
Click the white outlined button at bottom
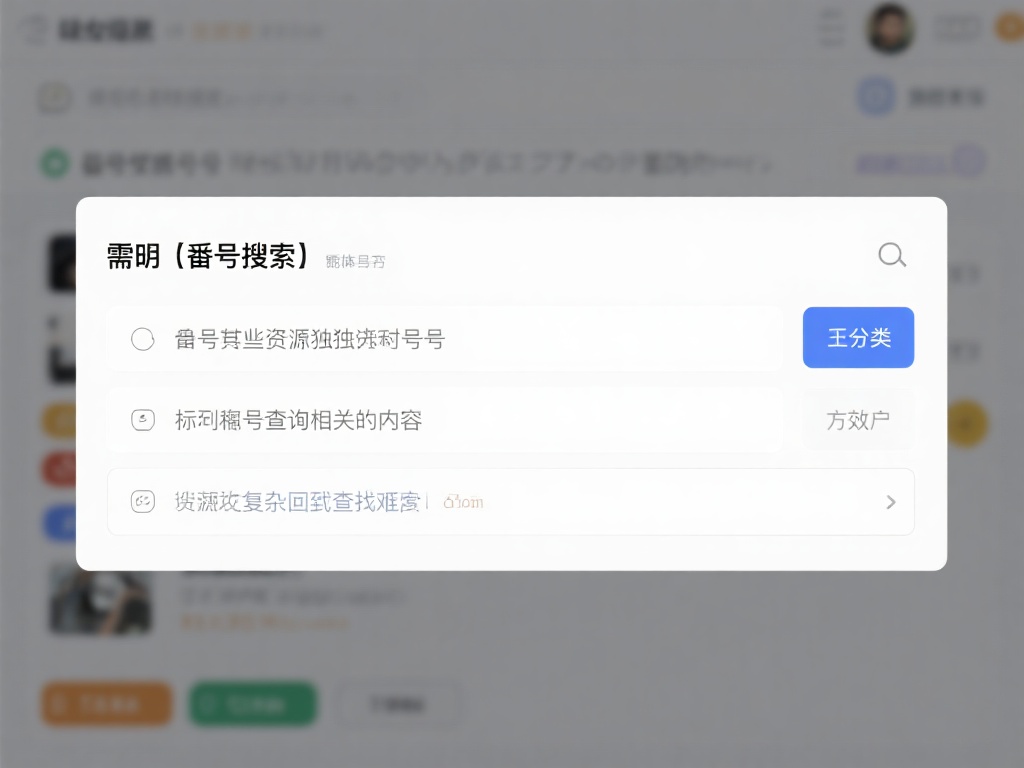click(x=399, y=704)
